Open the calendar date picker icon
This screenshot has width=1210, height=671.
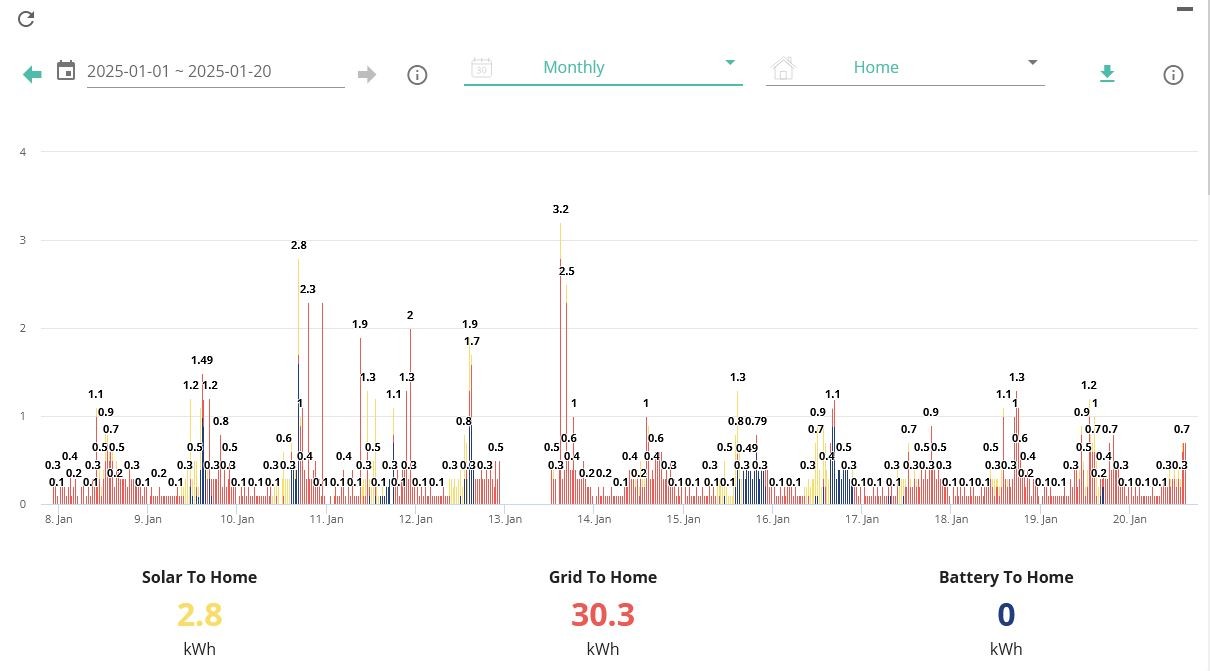pyautogui.click(x=66, y=71)
